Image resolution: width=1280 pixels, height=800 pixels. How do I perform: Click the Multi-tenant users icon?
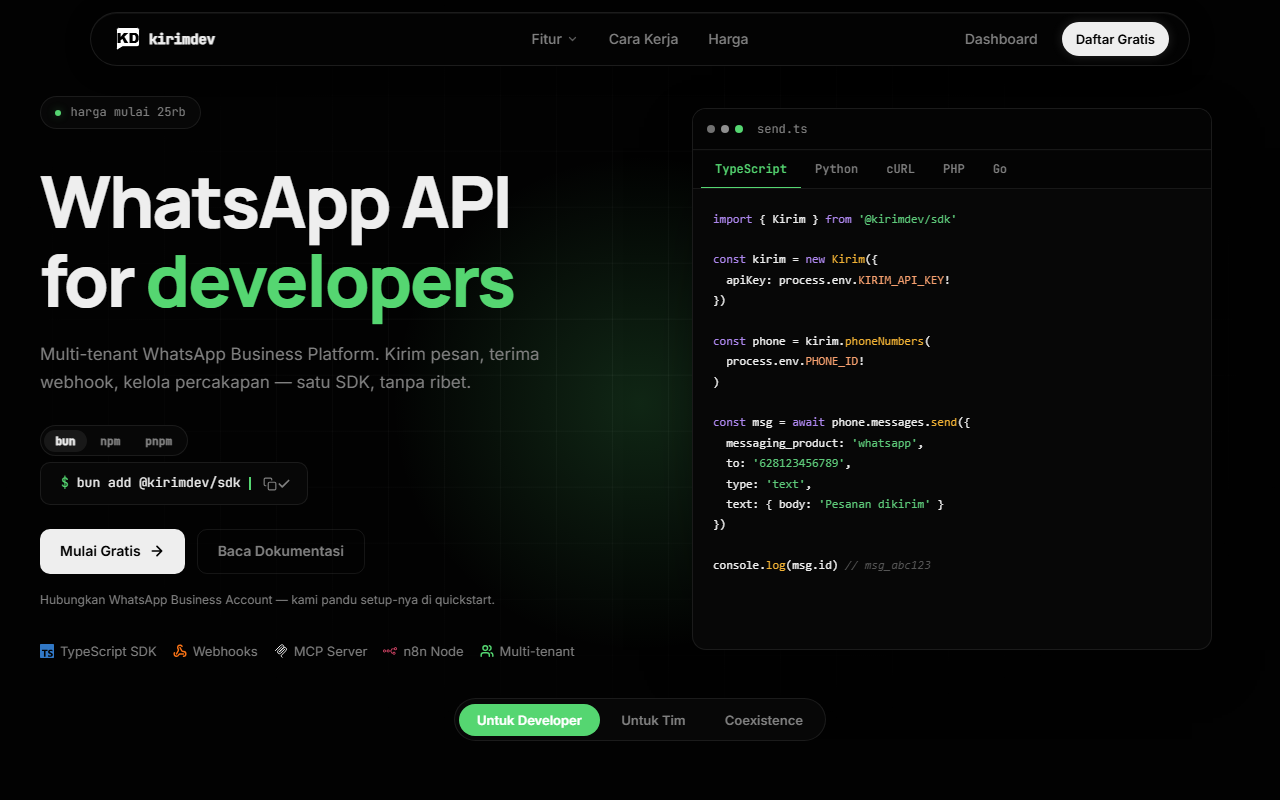click(x=487, y=651)
